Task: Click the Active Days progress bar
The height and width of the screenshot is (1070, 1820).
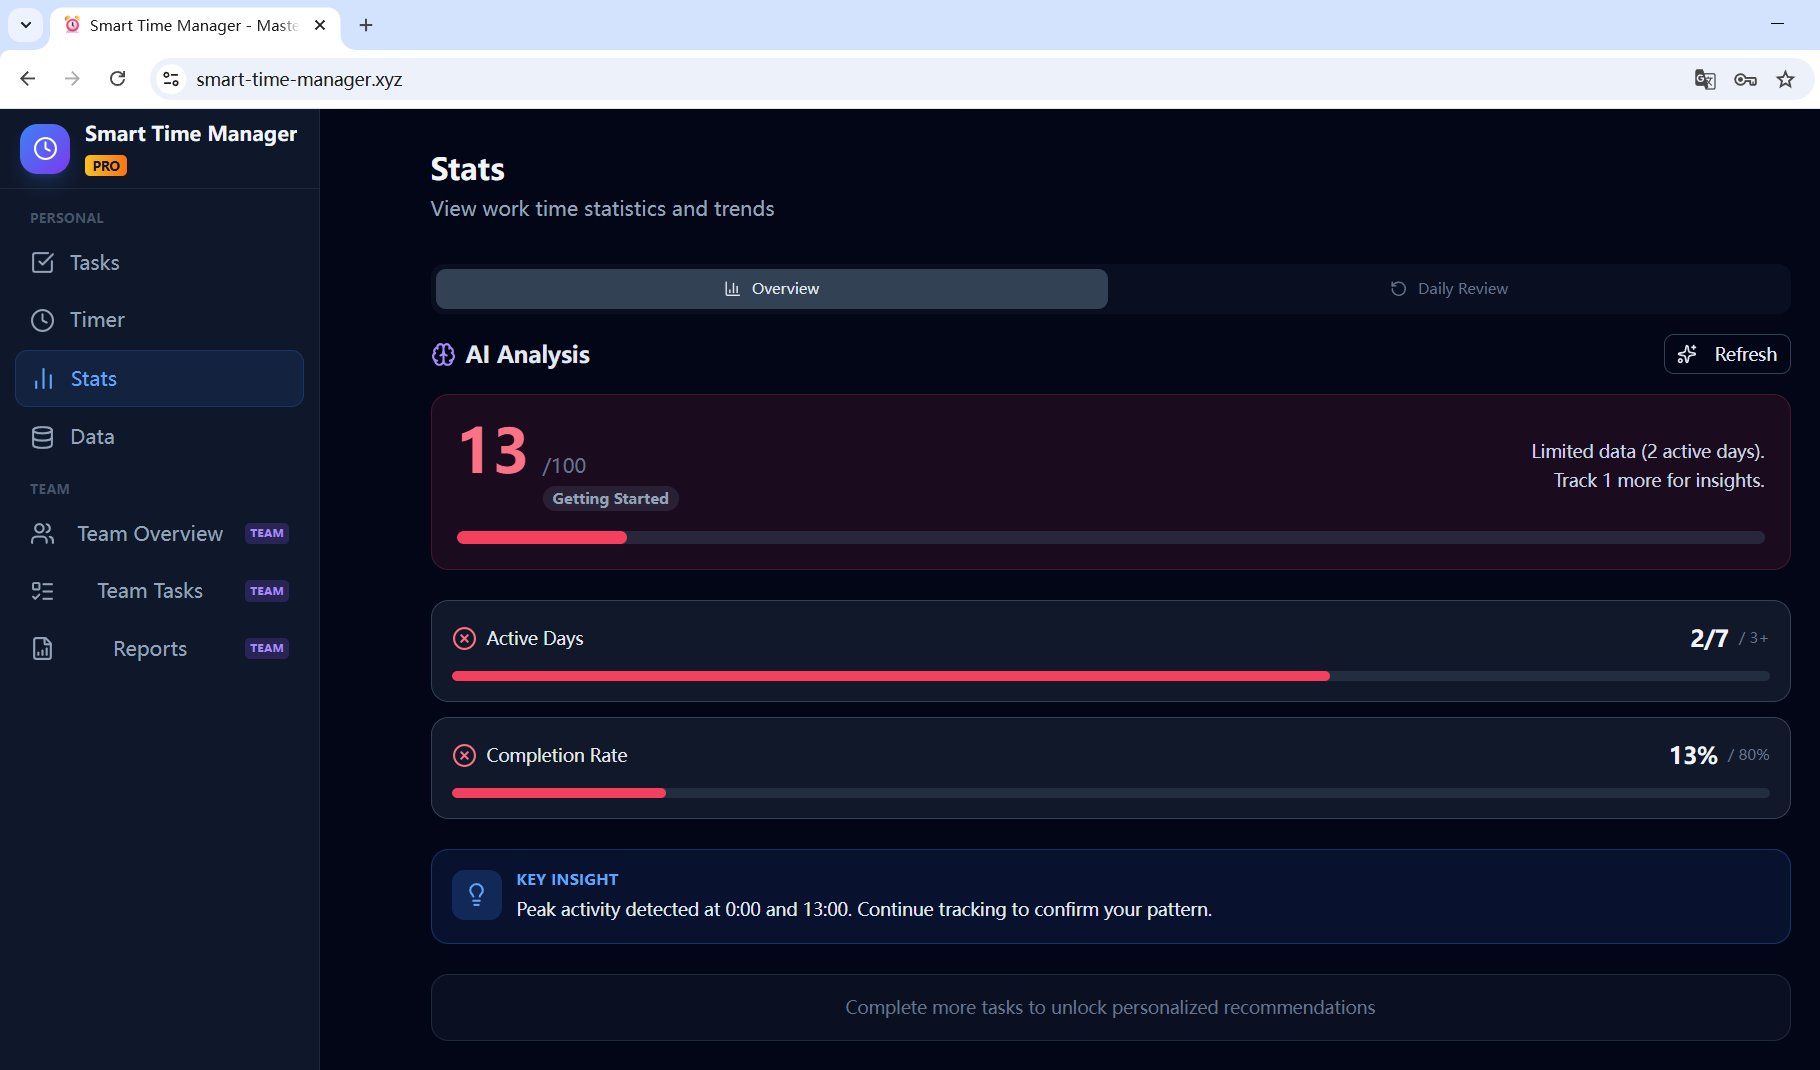Action: coord(1110,676)
